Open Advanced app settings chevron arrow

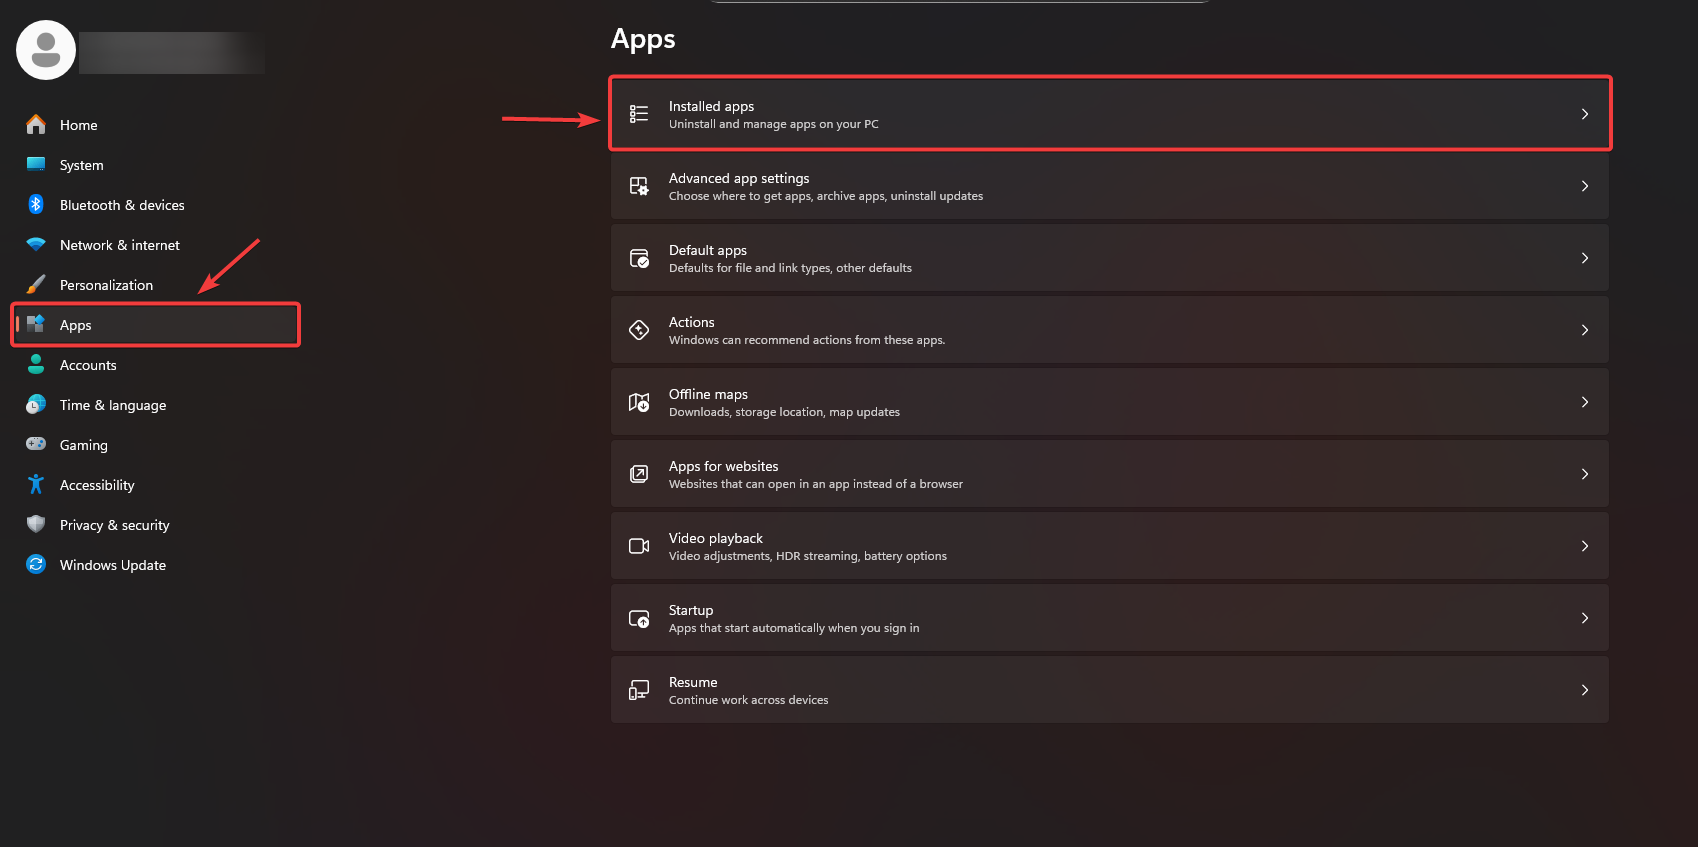[x=1585, y=186]
